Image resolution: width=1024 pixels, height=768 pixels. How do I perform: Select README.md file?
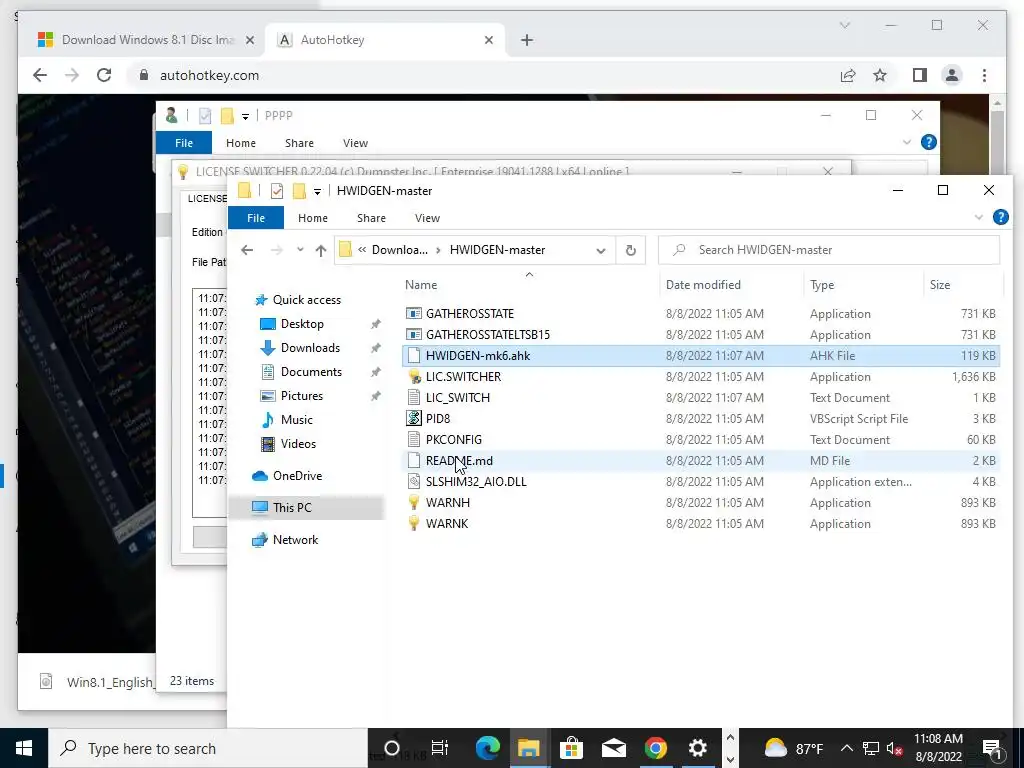coord(701,460)
